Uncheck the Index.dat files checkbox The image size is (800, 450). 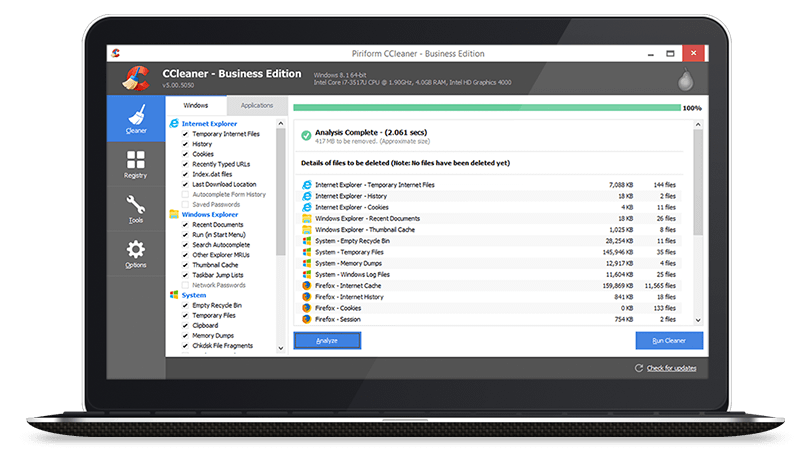point(185,174)
